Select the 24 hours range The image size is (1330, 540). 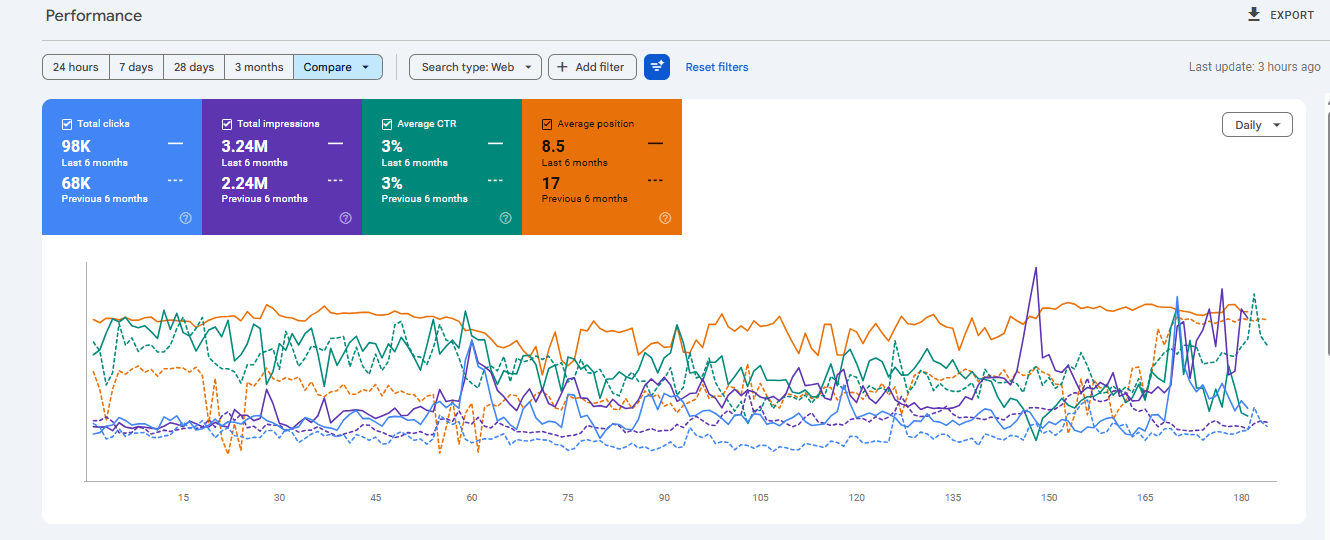click(x=76, y=67)
